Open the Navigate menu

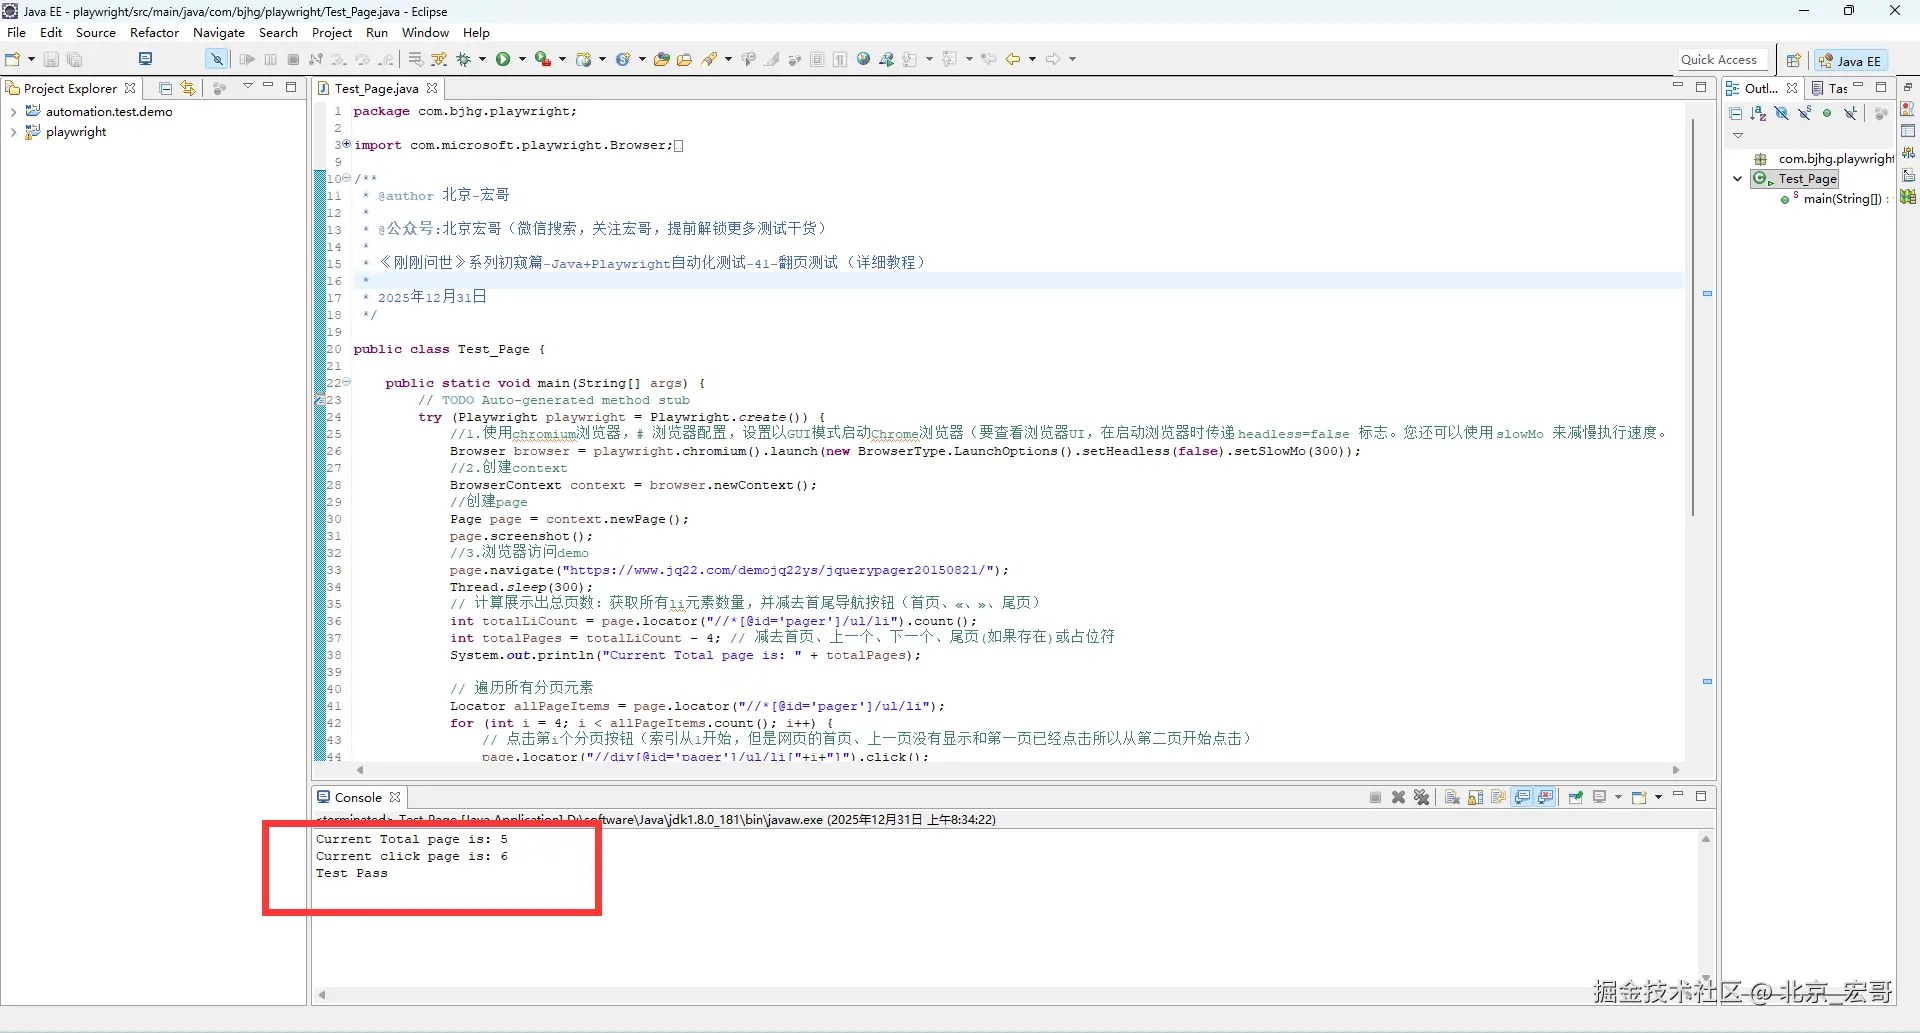219,33
